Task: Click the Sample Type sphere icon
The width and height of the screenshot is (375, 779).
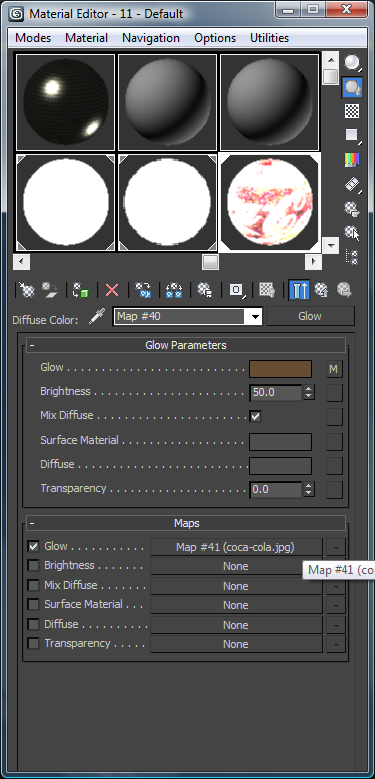Action: 352,63
